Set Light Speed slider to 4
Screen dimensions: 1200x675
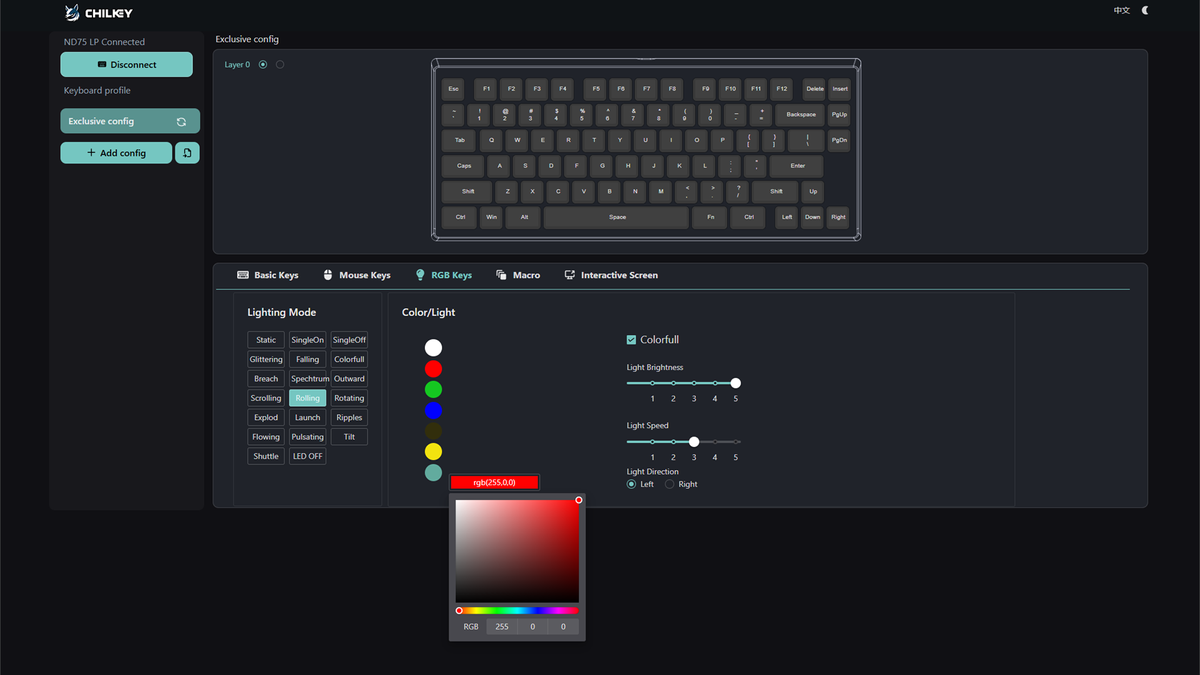[x=715, y=442]
